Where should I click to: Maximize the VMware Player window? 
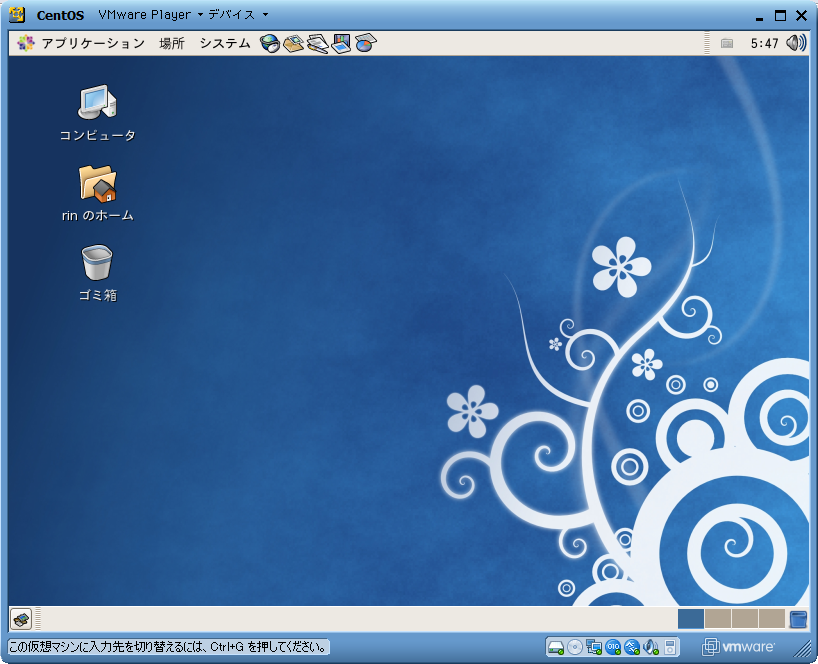780,16
